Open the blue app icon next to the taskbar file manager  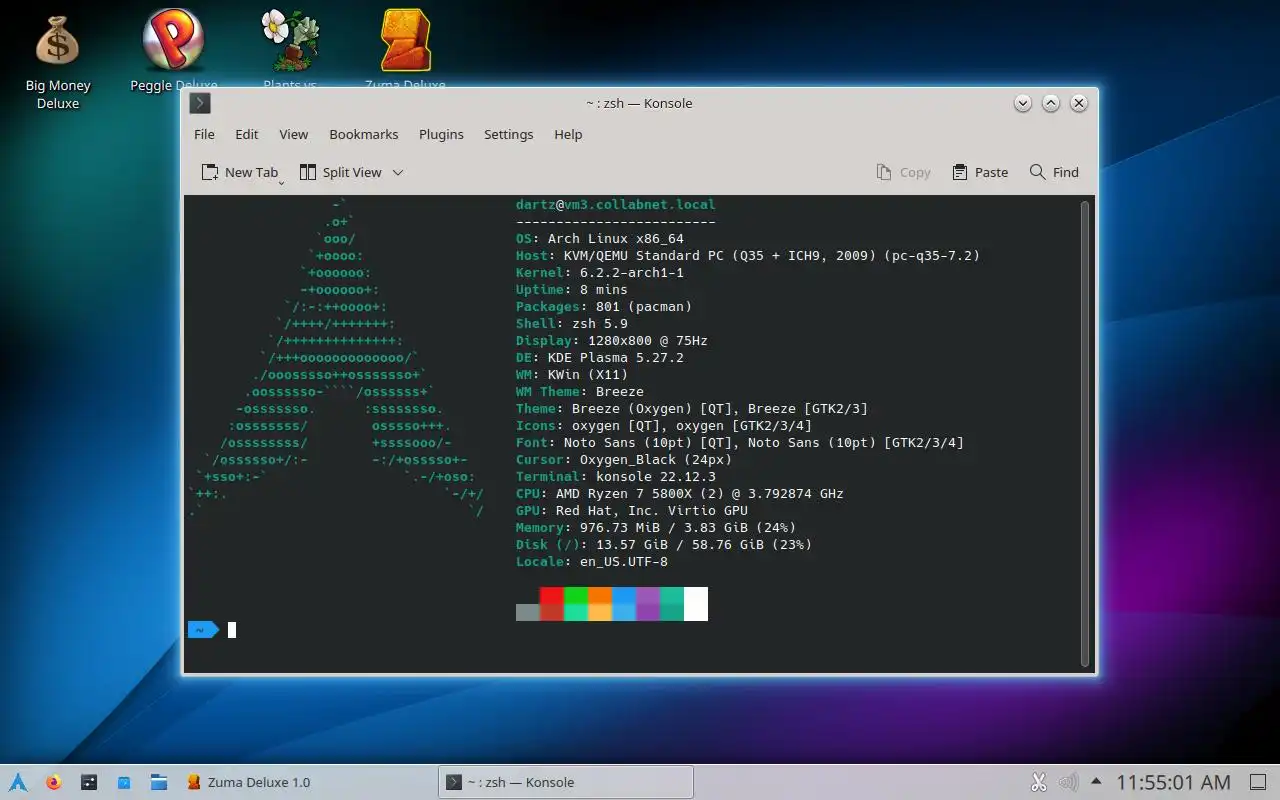[x=124, y=782]
